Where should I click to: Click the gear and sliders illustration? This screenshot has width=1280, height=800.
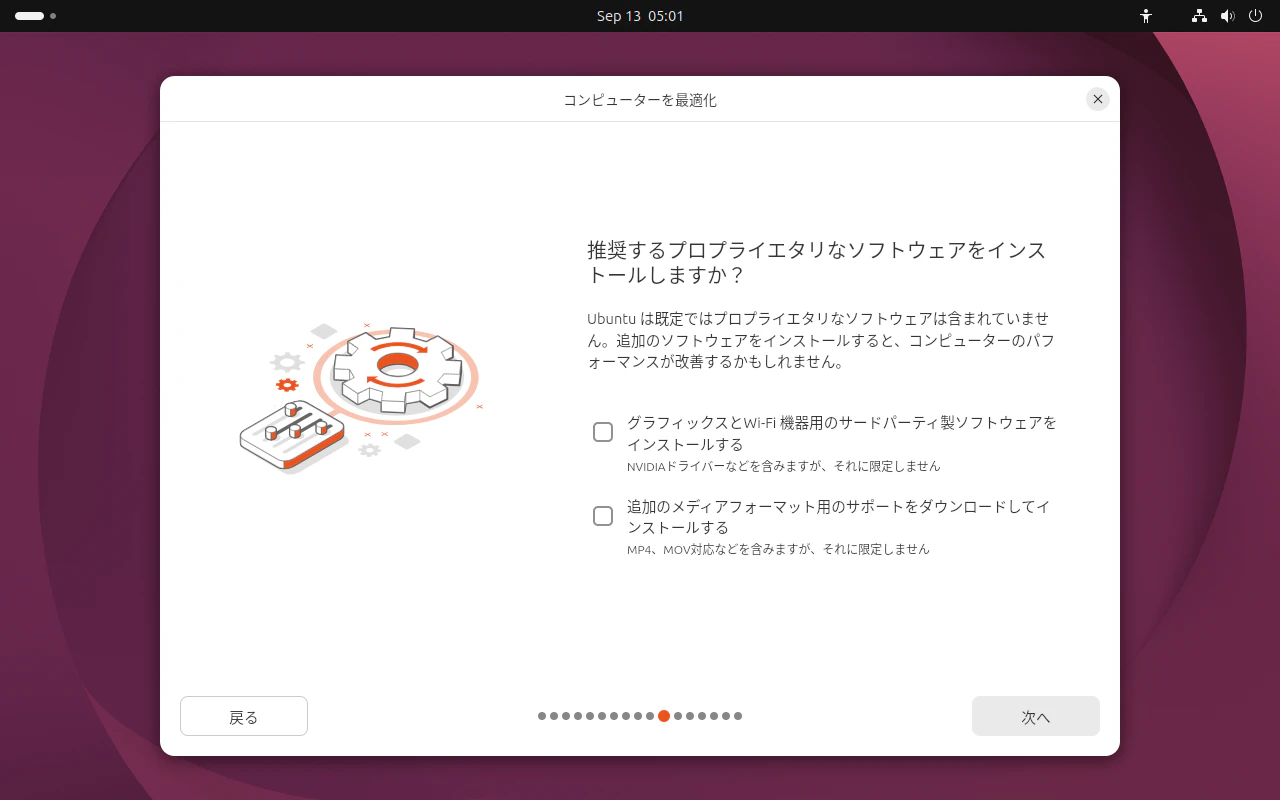point(360,397)
